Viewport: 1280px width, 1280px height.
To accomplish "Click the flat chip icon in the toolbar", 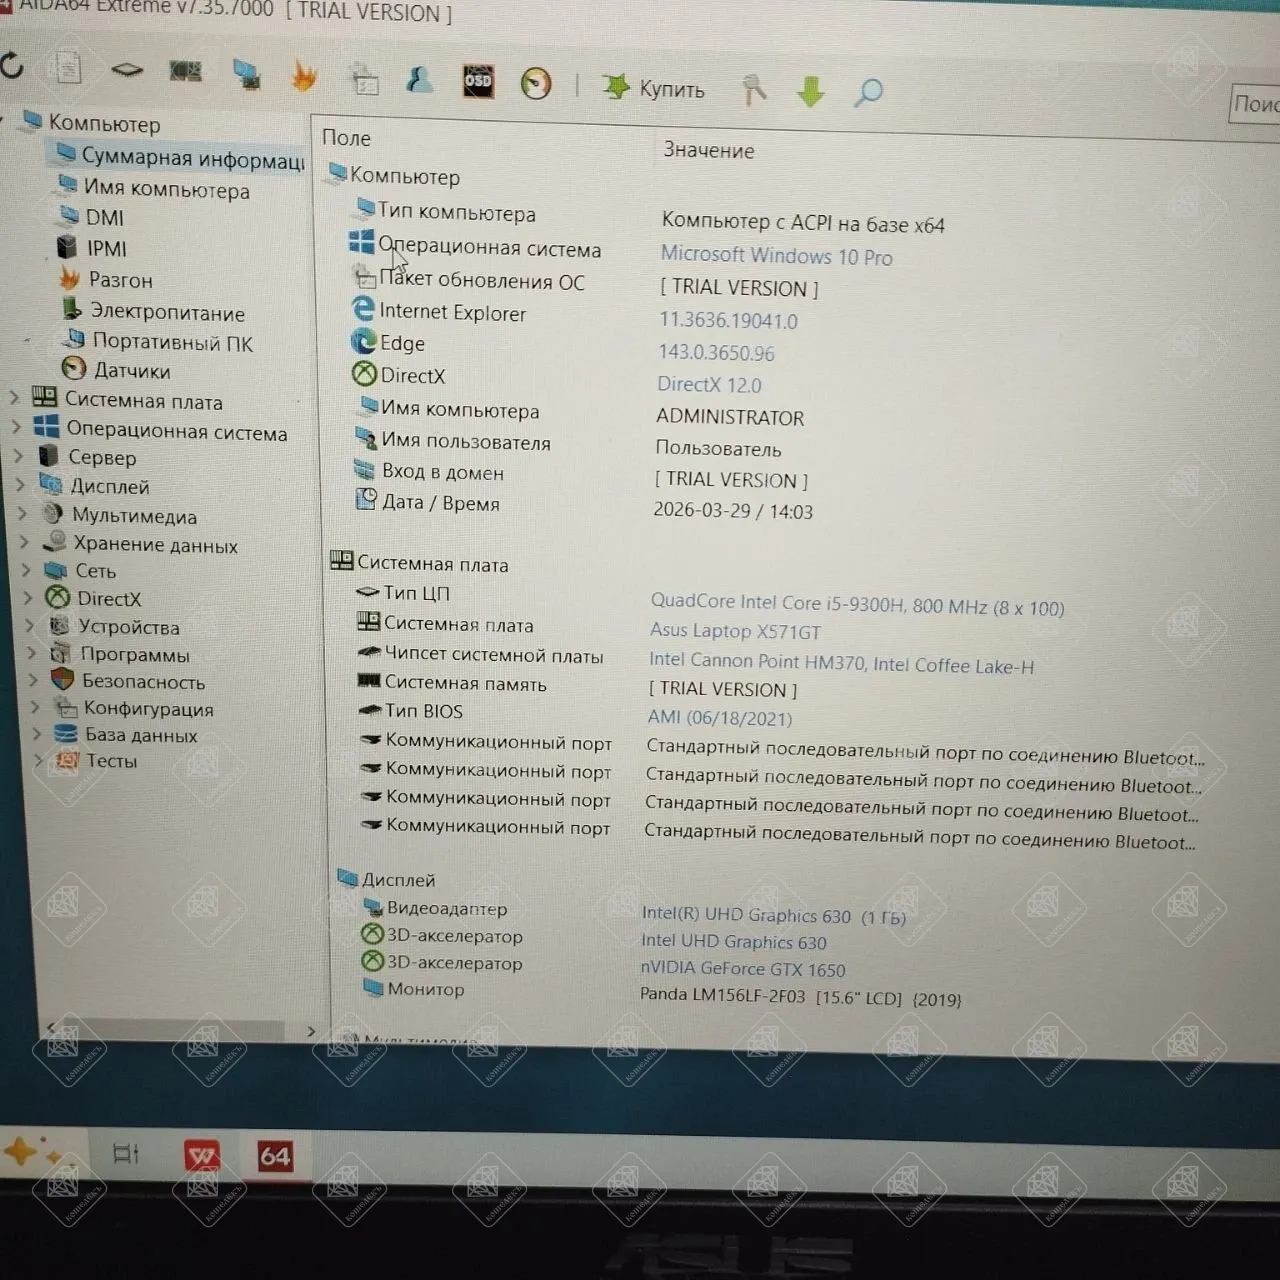I will [127, 70].
